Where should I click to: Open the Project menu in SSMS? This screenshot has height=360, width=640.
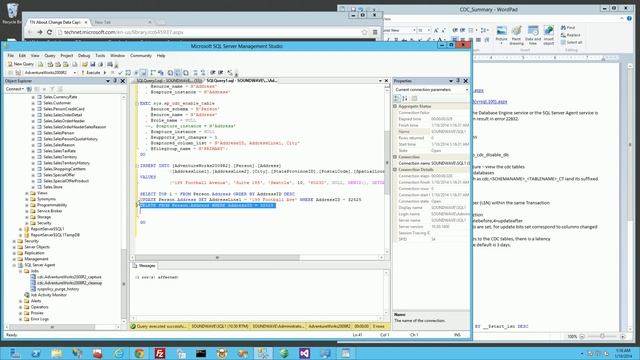point(67,56)
